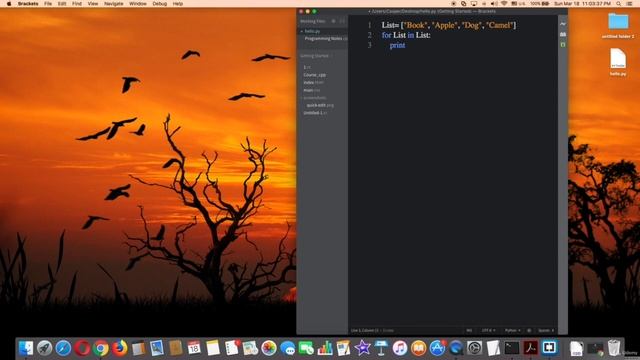Open Working Files settings gear icon

333,21
